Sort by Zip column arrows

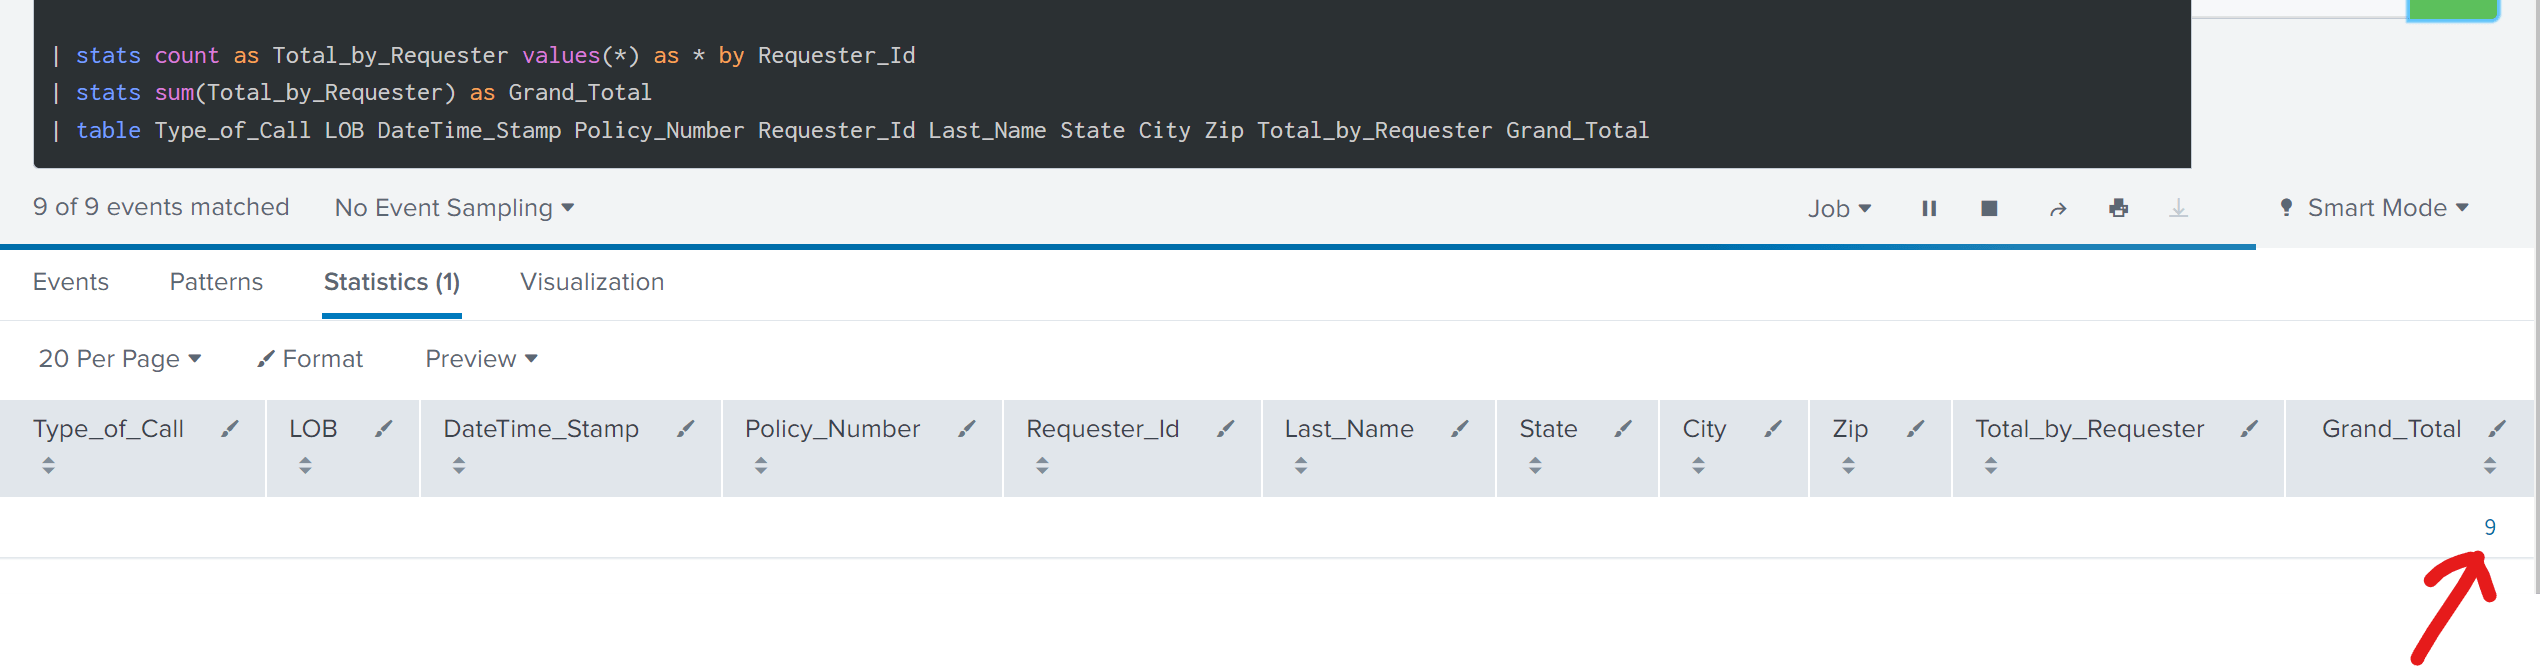[x=1848, y=465]
